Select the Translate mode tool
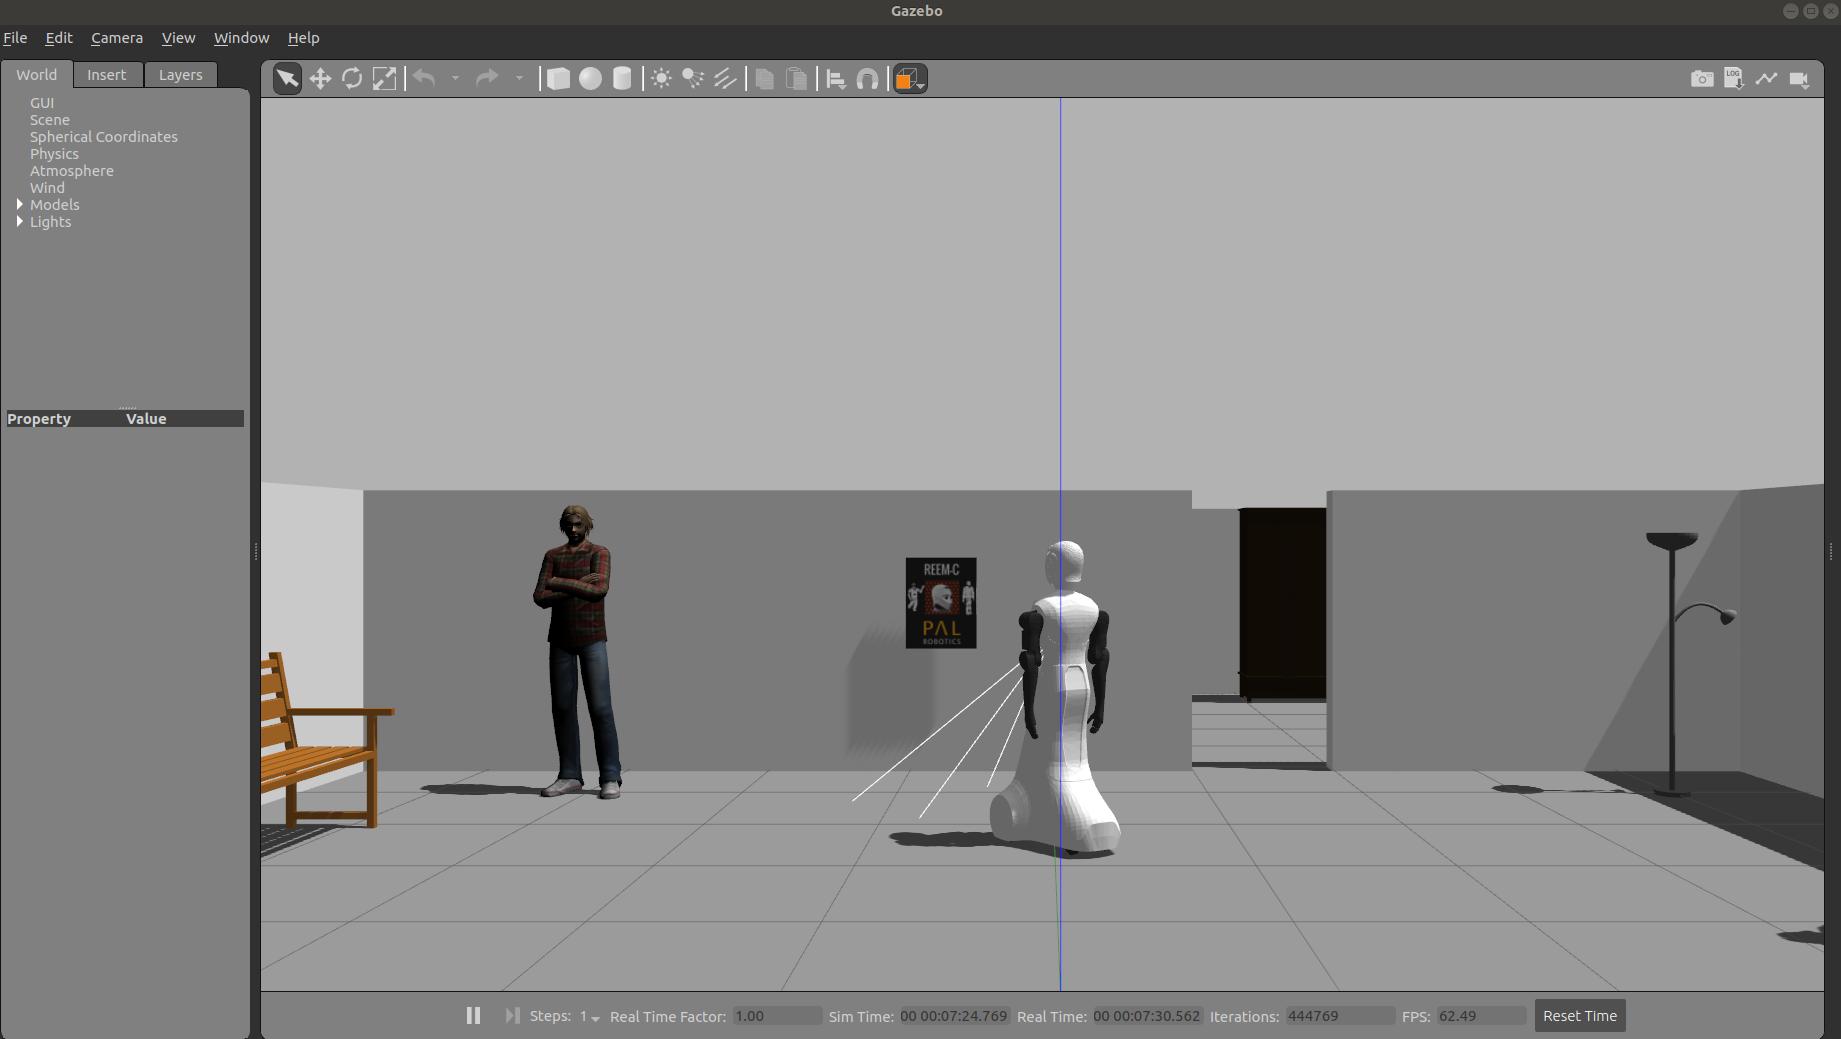Screen dimensions: 1841x1039 point(320,79)
